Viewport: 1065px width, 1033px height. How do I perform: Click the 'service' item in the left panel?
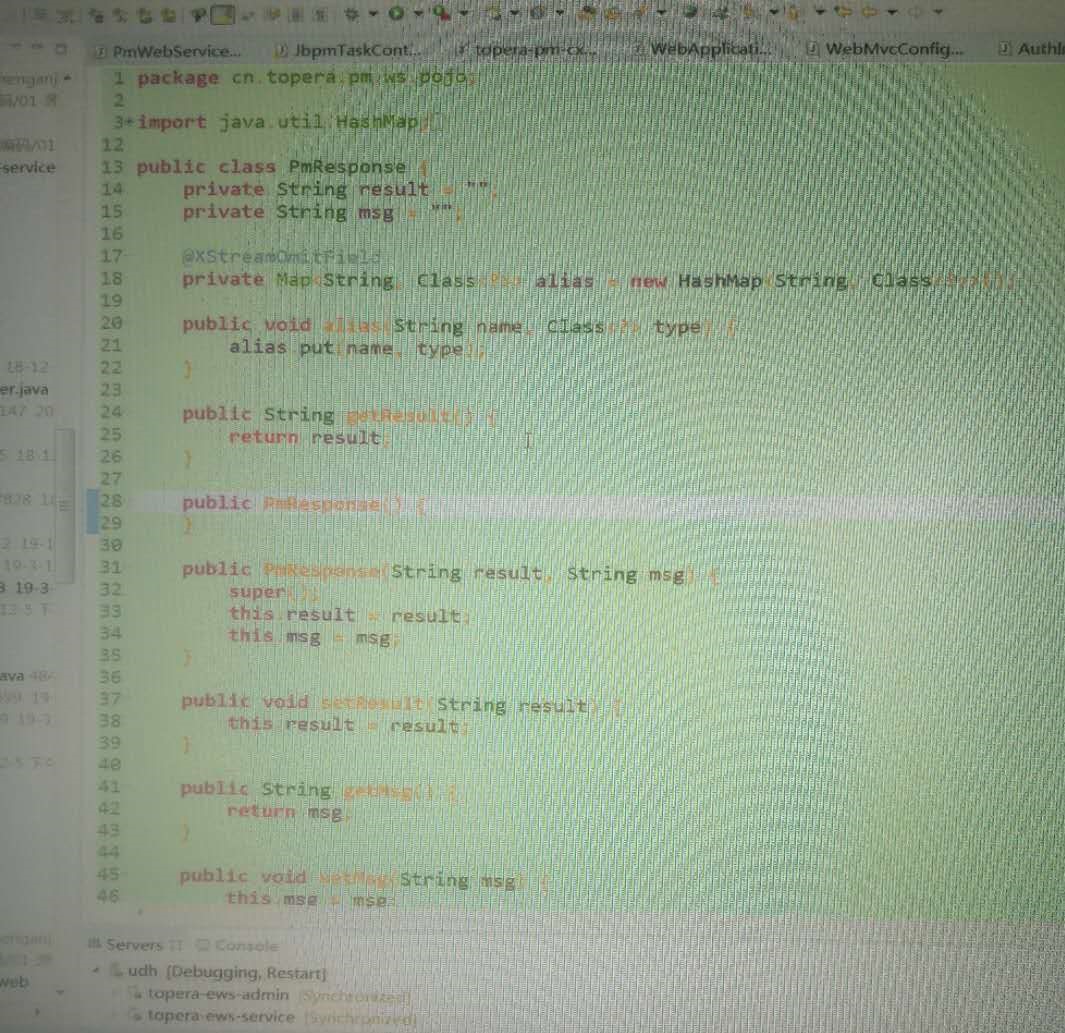tap(29, 167)
